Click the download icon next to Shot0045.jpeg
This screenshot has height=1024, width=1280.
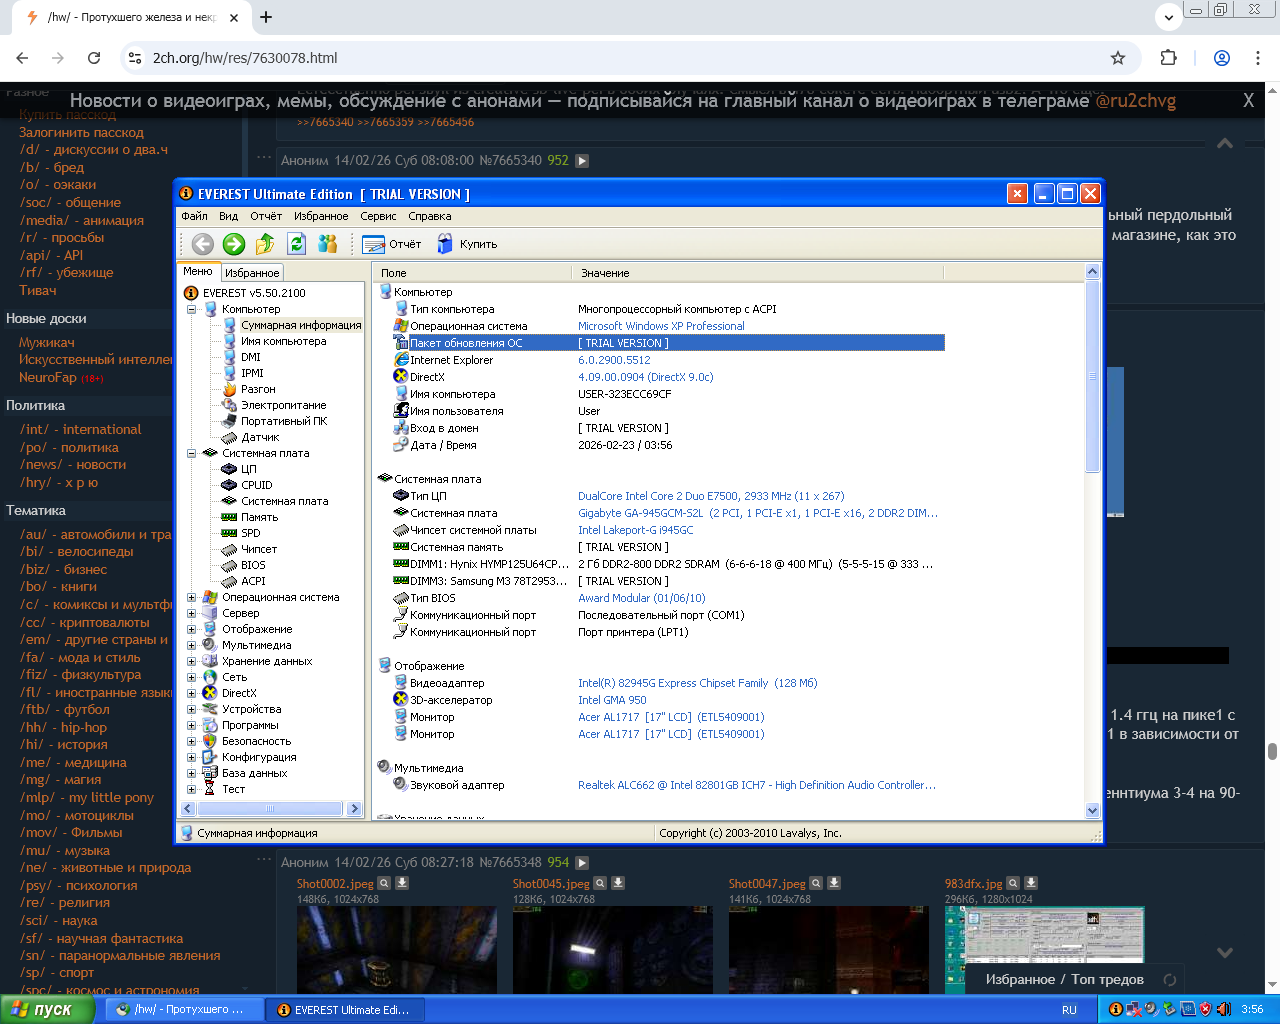pyautogui.click(x=618, y=883)
